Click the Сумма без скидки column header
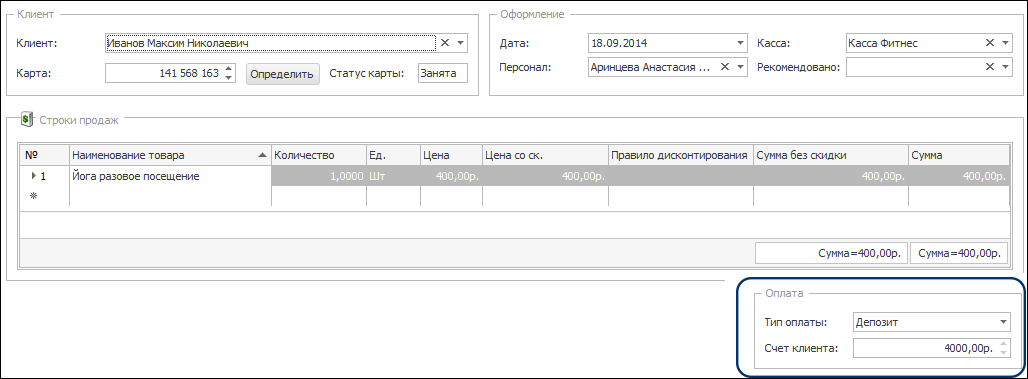Viewport: 1028px width, 379px height. click(x=830, y=155)
